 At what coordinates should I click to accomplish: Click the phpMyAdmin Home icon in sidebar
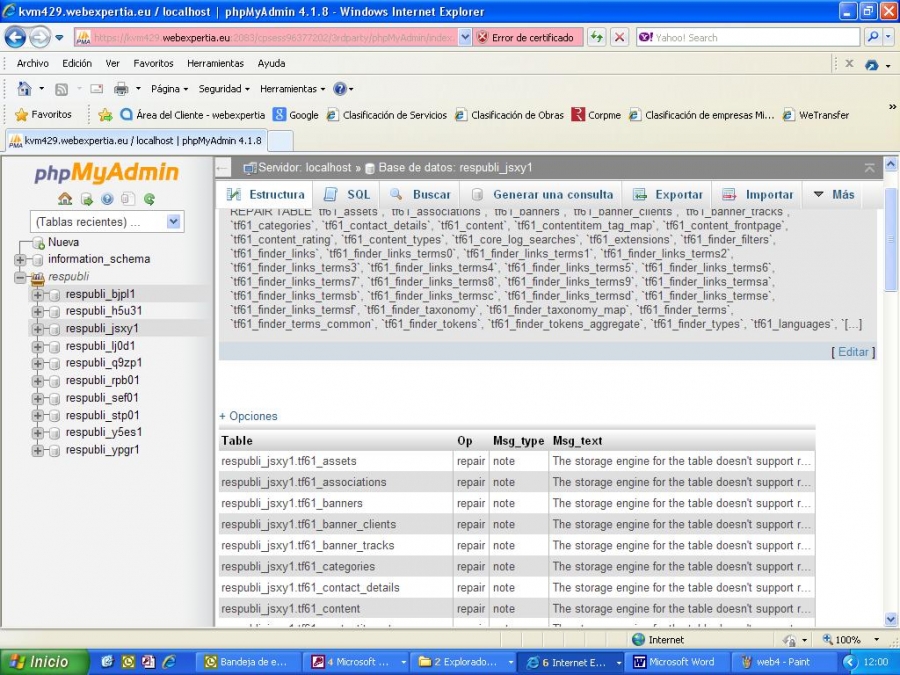pos(65,199)
